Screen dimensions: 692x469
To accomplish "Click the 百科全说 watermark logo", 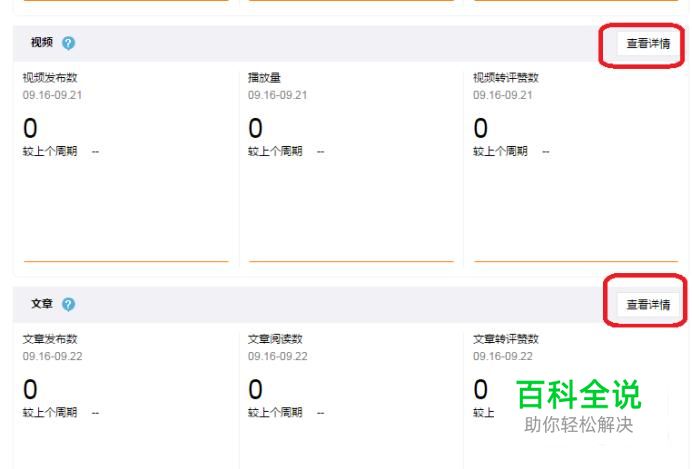I will (579, 394).
